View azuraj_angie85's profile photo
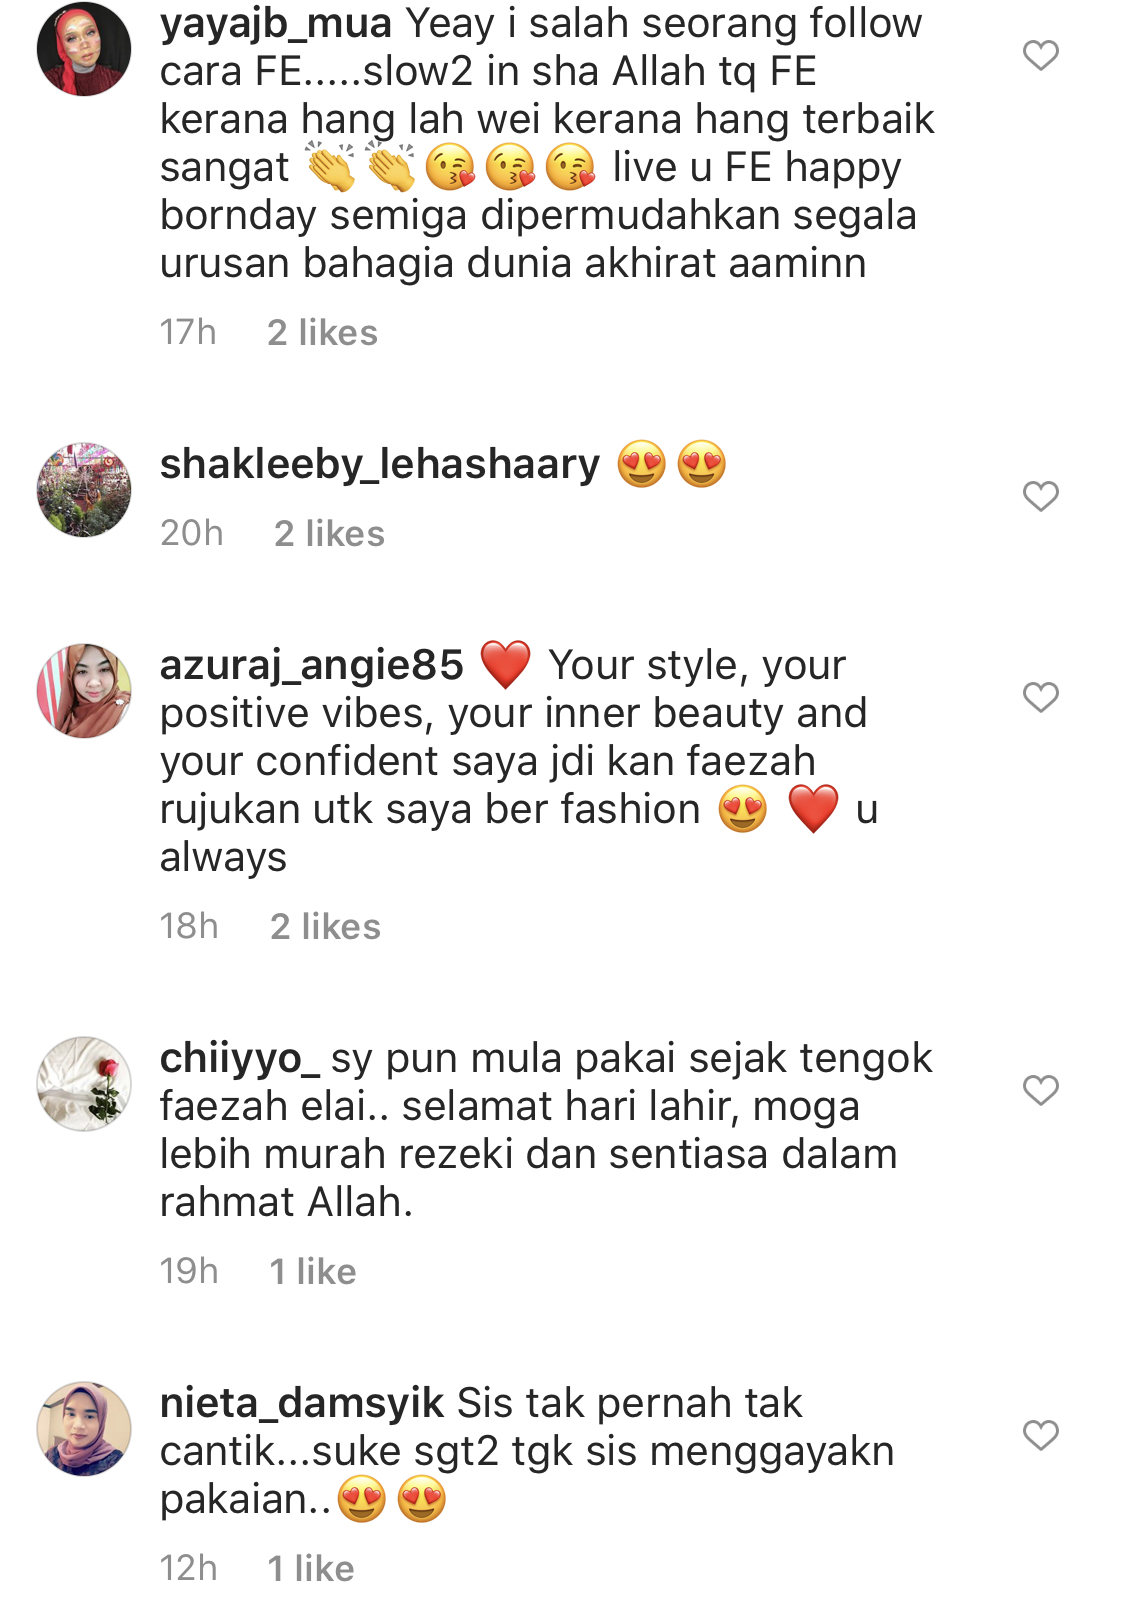Screen dimensions: 1125x1603 [x=84, y=691]
